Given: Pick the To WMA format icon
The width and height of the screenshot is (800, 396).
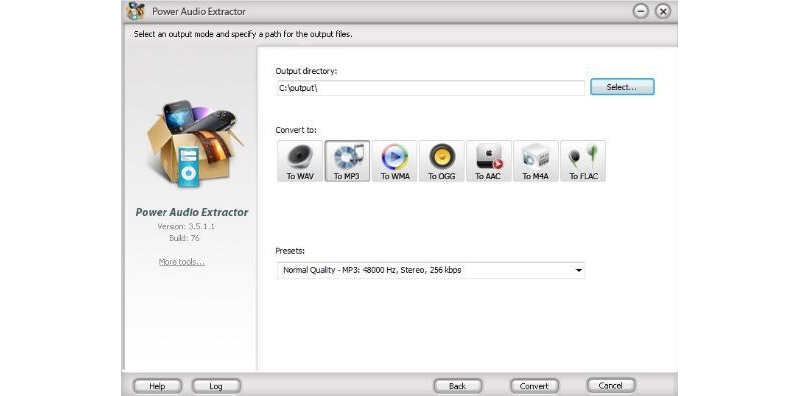Looking at the screenshot, I should (394, 161).
